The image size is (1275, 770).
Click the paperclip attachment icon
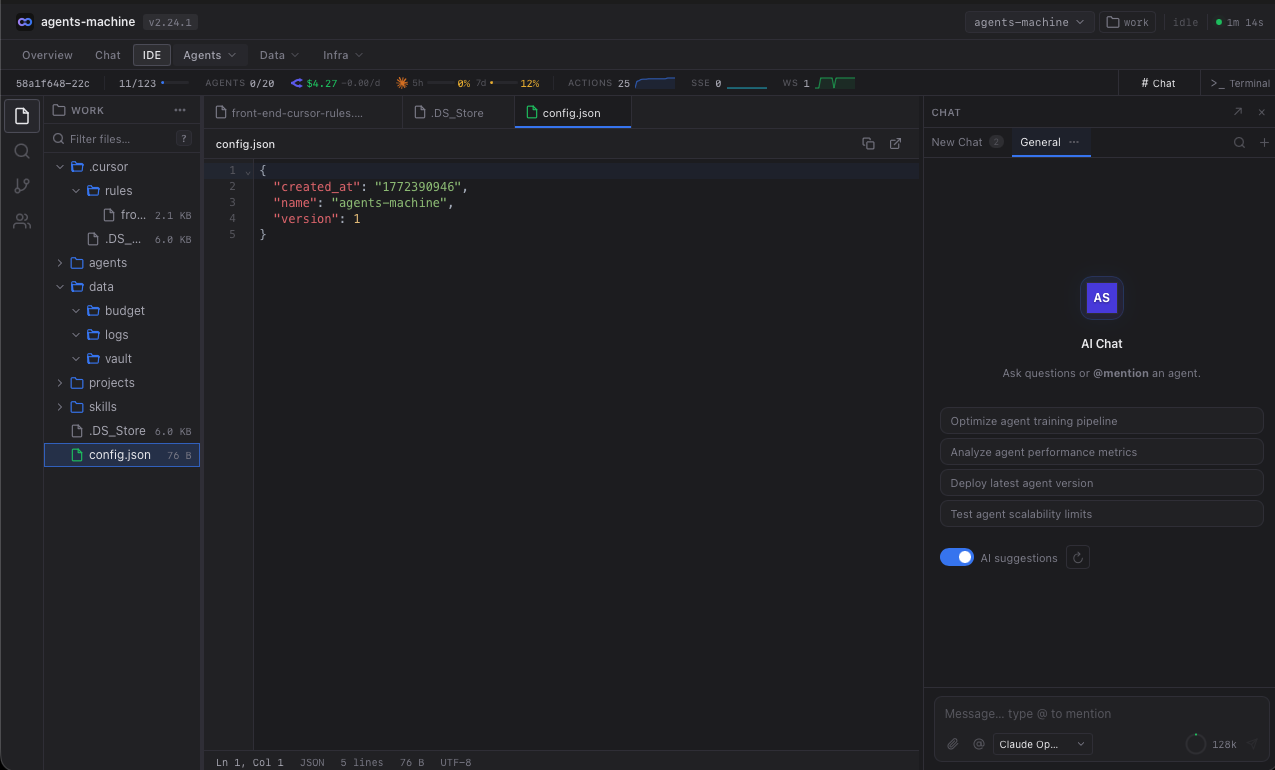pyautogui.click(x=953, y=744)
